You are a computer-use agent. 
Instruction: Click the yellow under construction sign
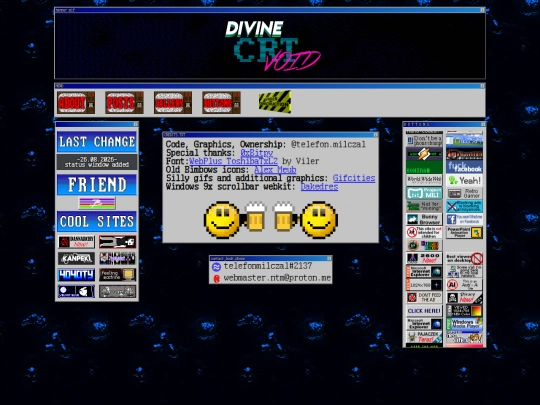pyautogui.click(x=275, y=102)
